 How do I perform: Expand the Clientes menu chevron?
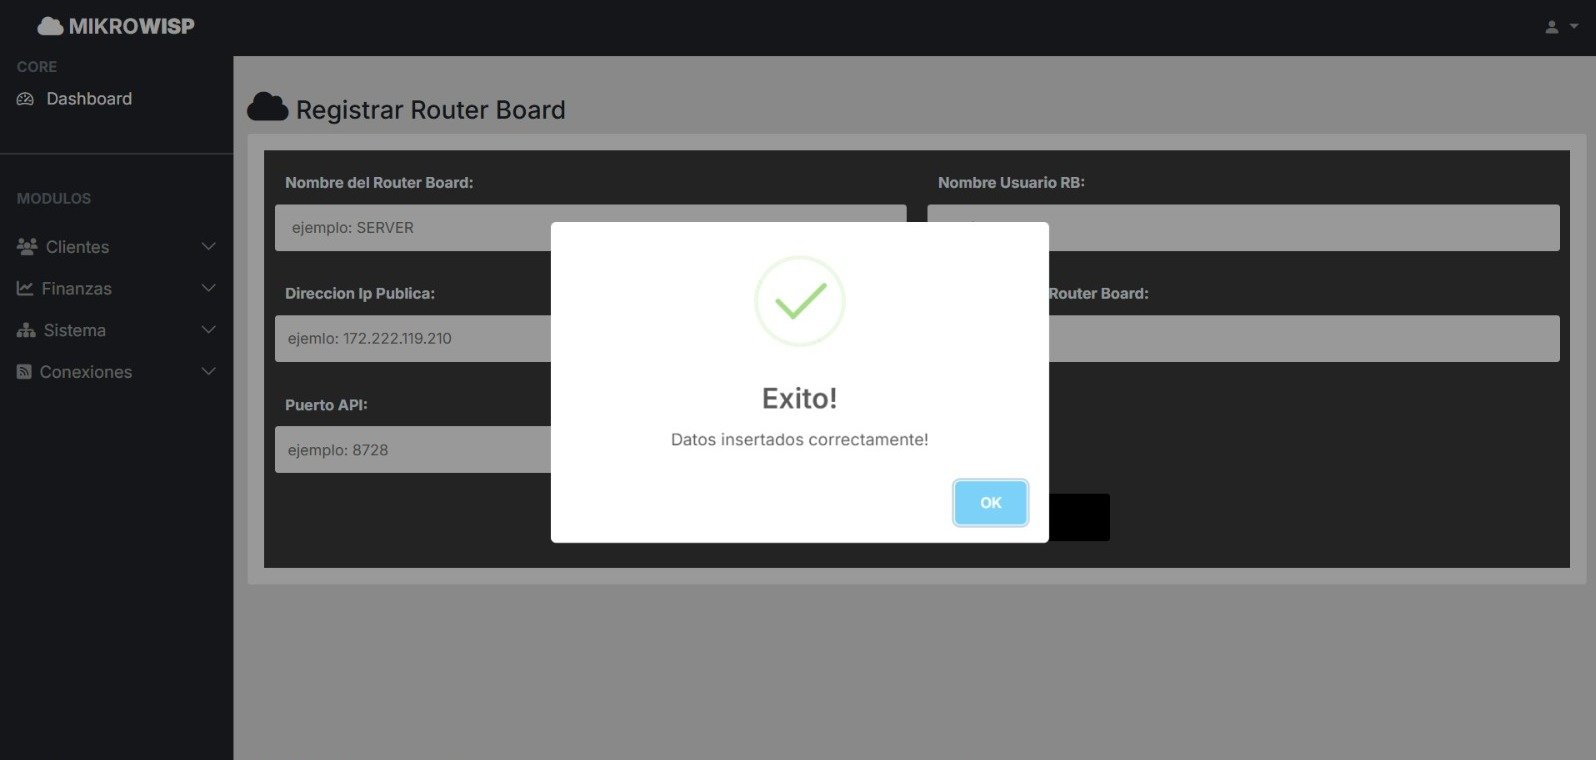click(x=208, y=246)
